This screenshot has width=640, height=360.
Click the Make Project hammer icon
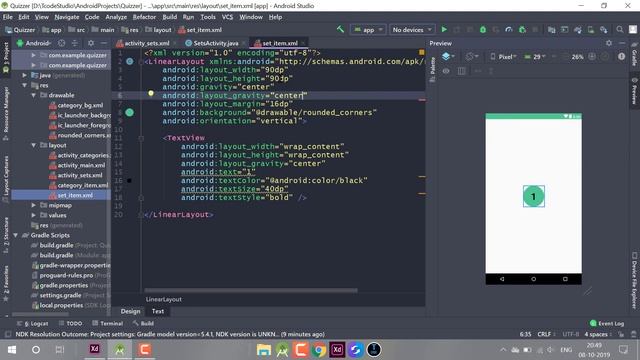[340, 29]
